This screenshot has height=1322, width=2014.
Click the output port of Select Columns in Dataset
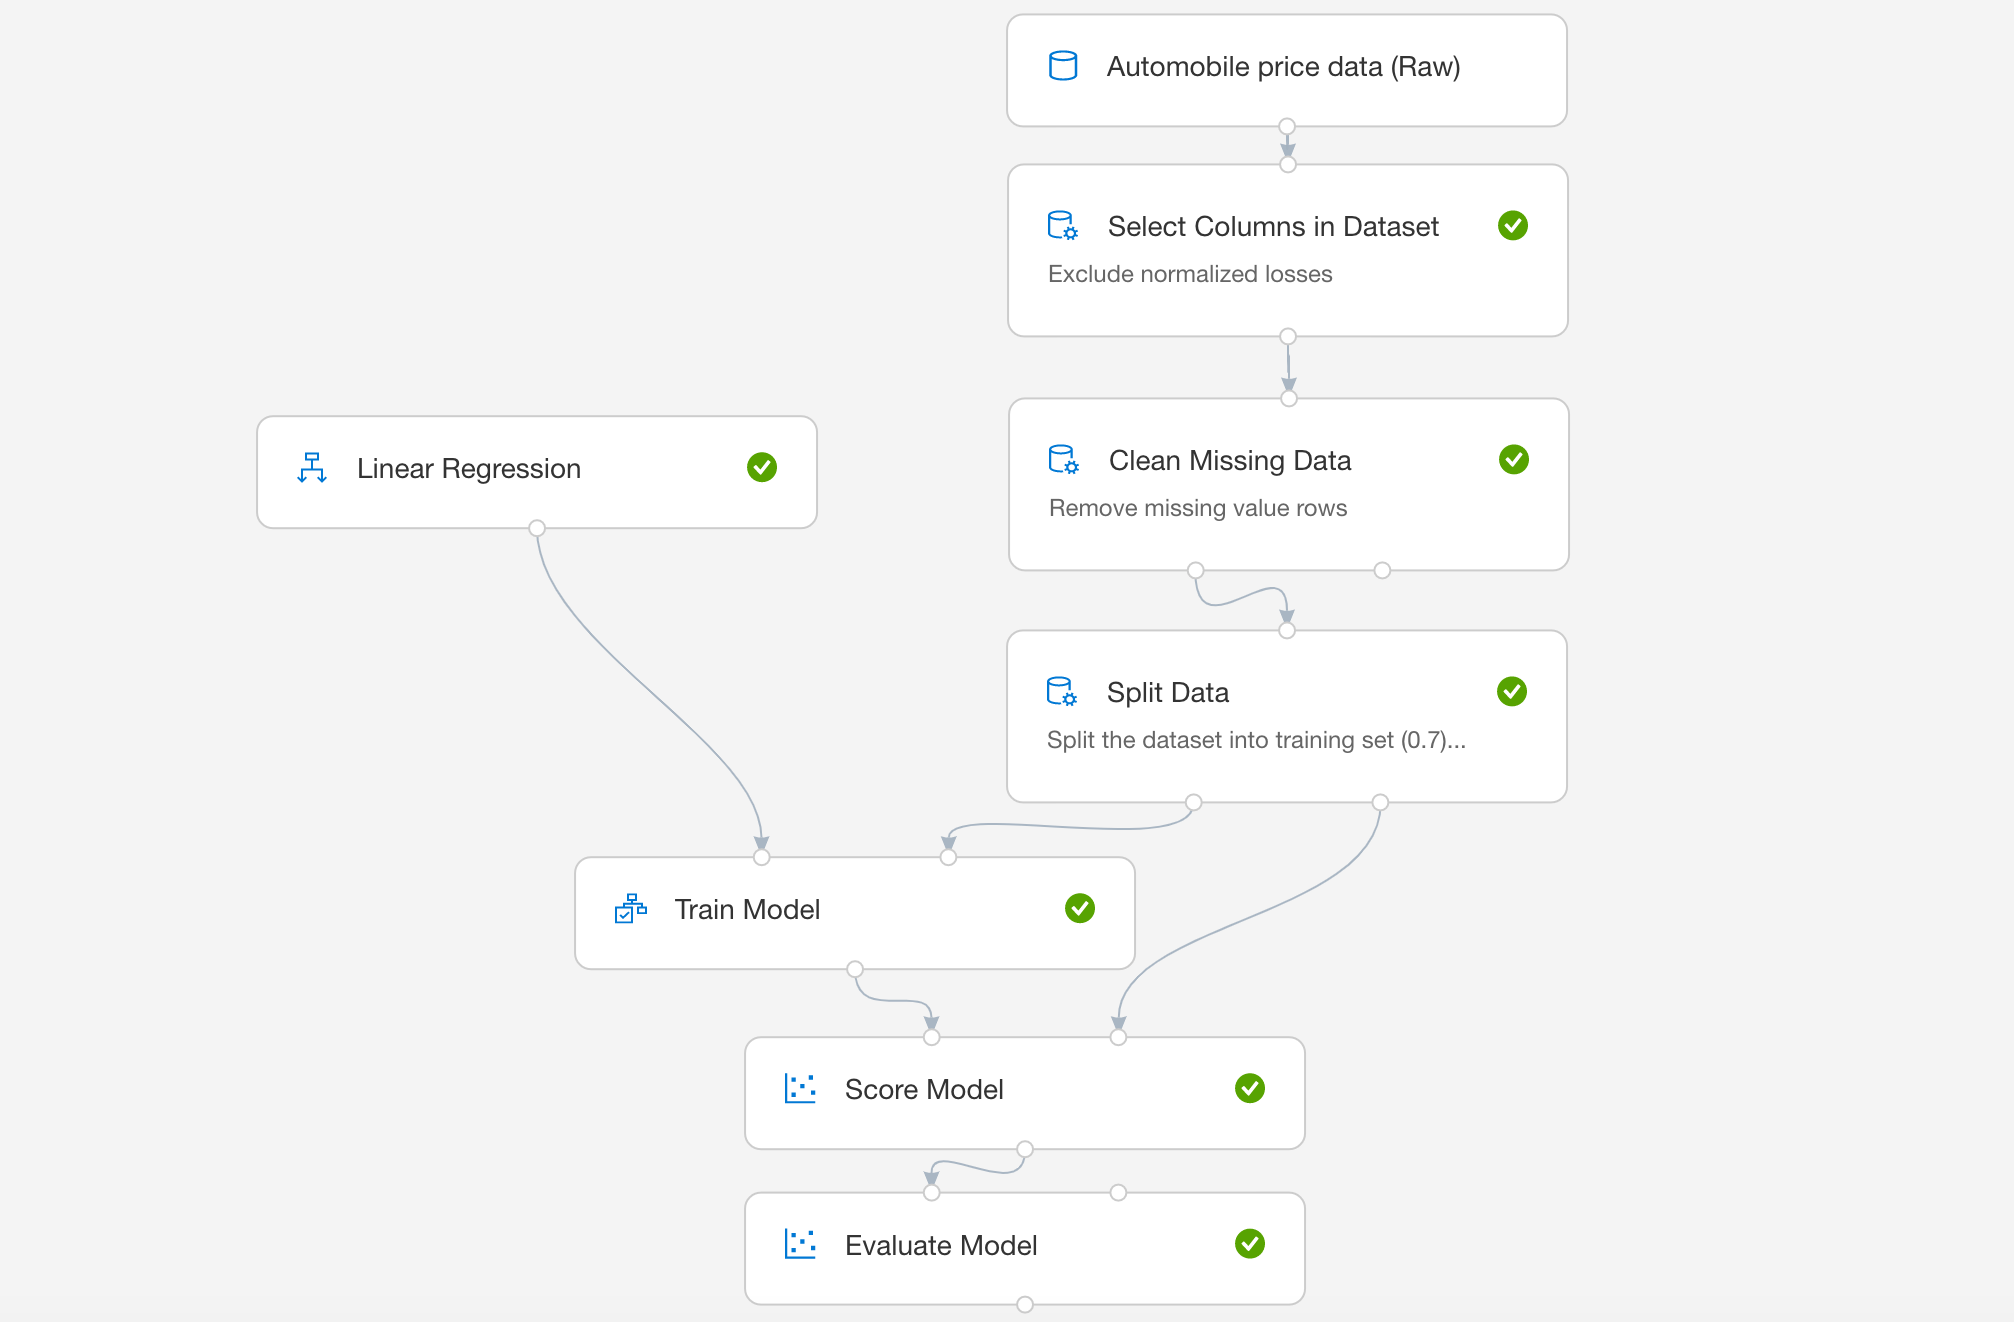click(x=1288, y=336)
